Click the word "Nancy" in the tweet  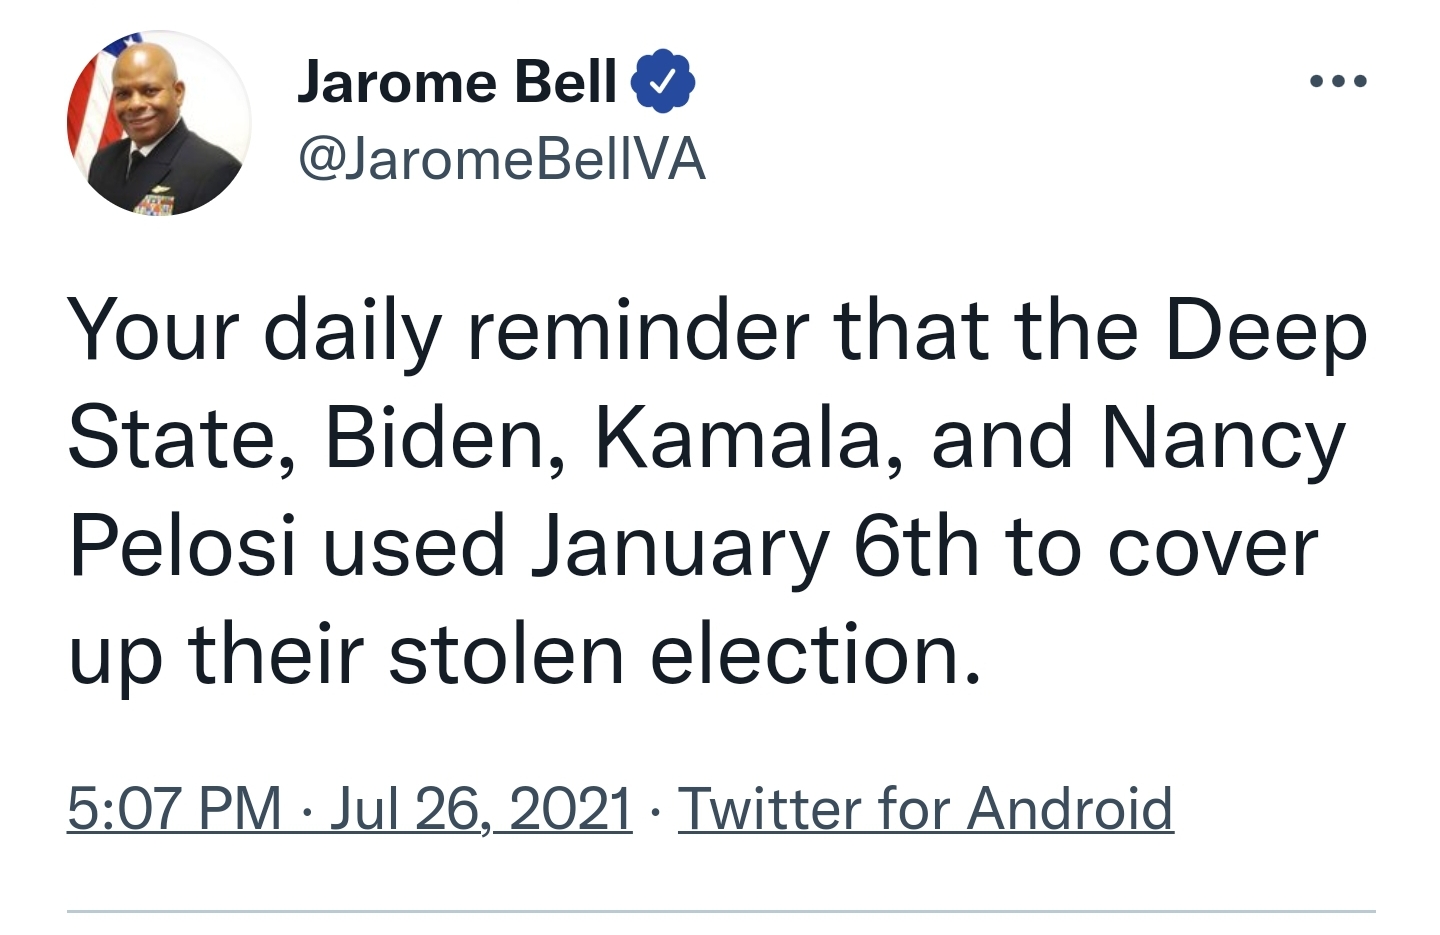coord(1224,441)
